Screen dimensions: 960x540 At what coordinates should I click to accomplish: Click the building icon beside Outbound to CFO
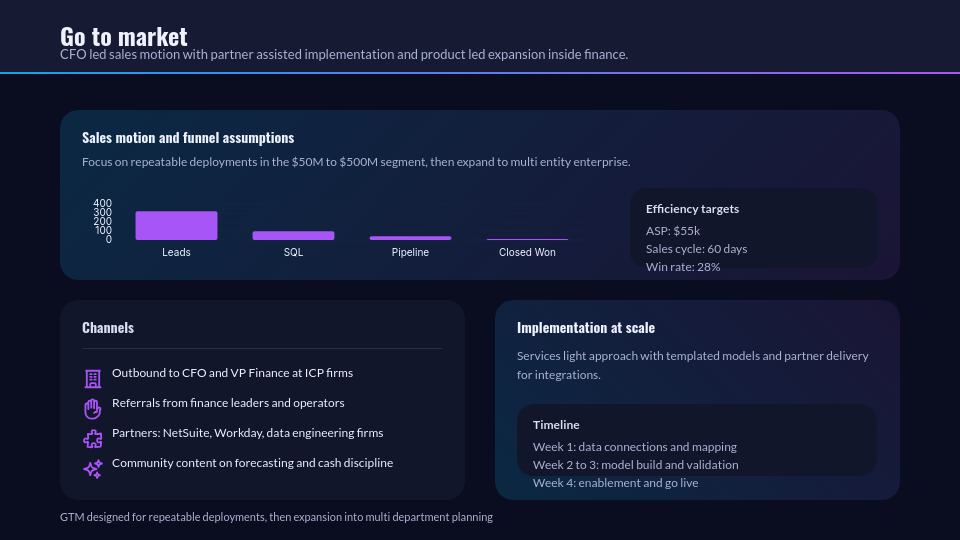pyautogui.click(x=93, y=378)
